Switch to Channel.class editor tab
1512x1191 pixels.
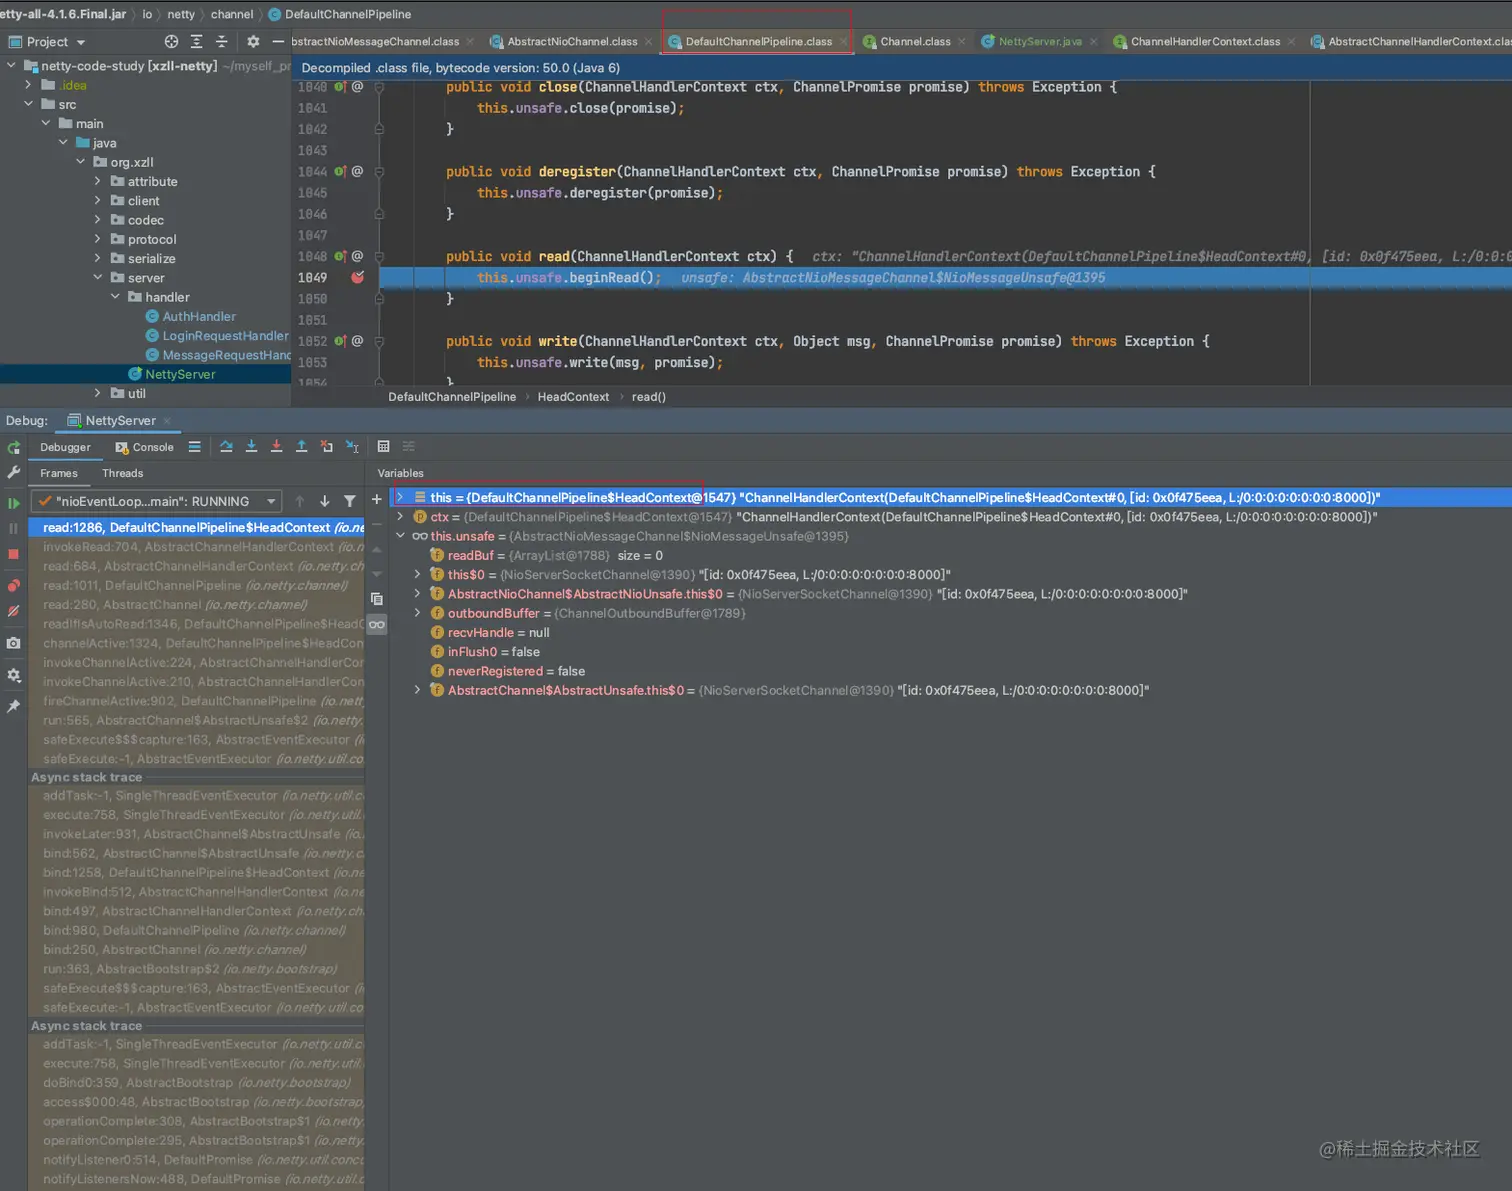point(915,42)
